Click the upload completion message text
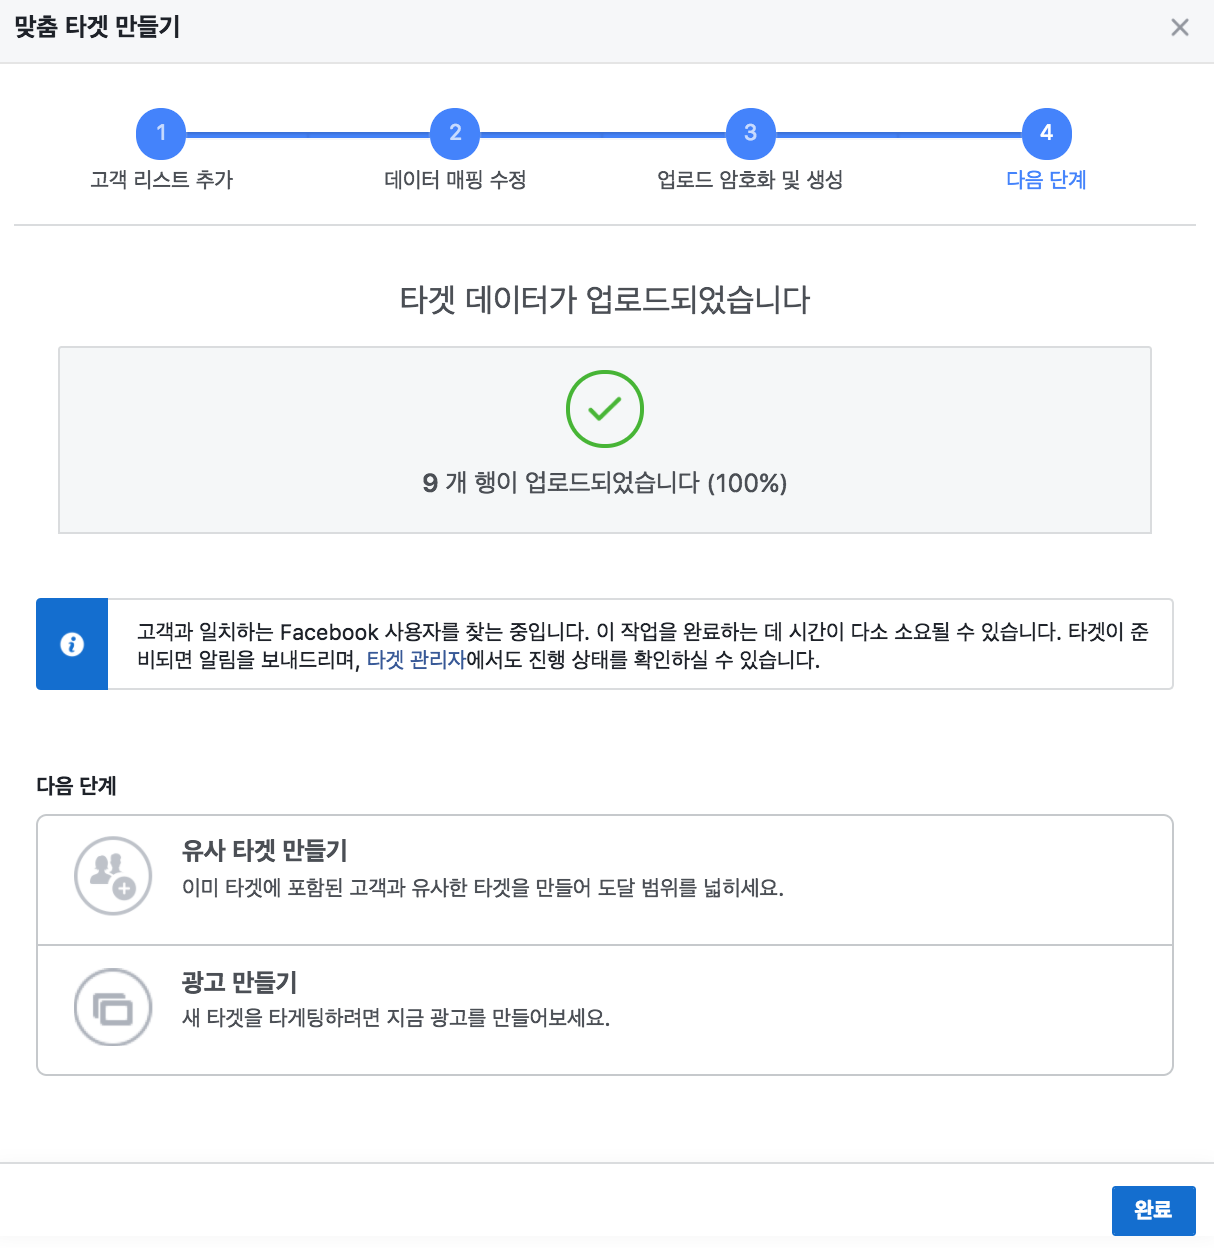The image size is (1214, 1248). point(604,484)
